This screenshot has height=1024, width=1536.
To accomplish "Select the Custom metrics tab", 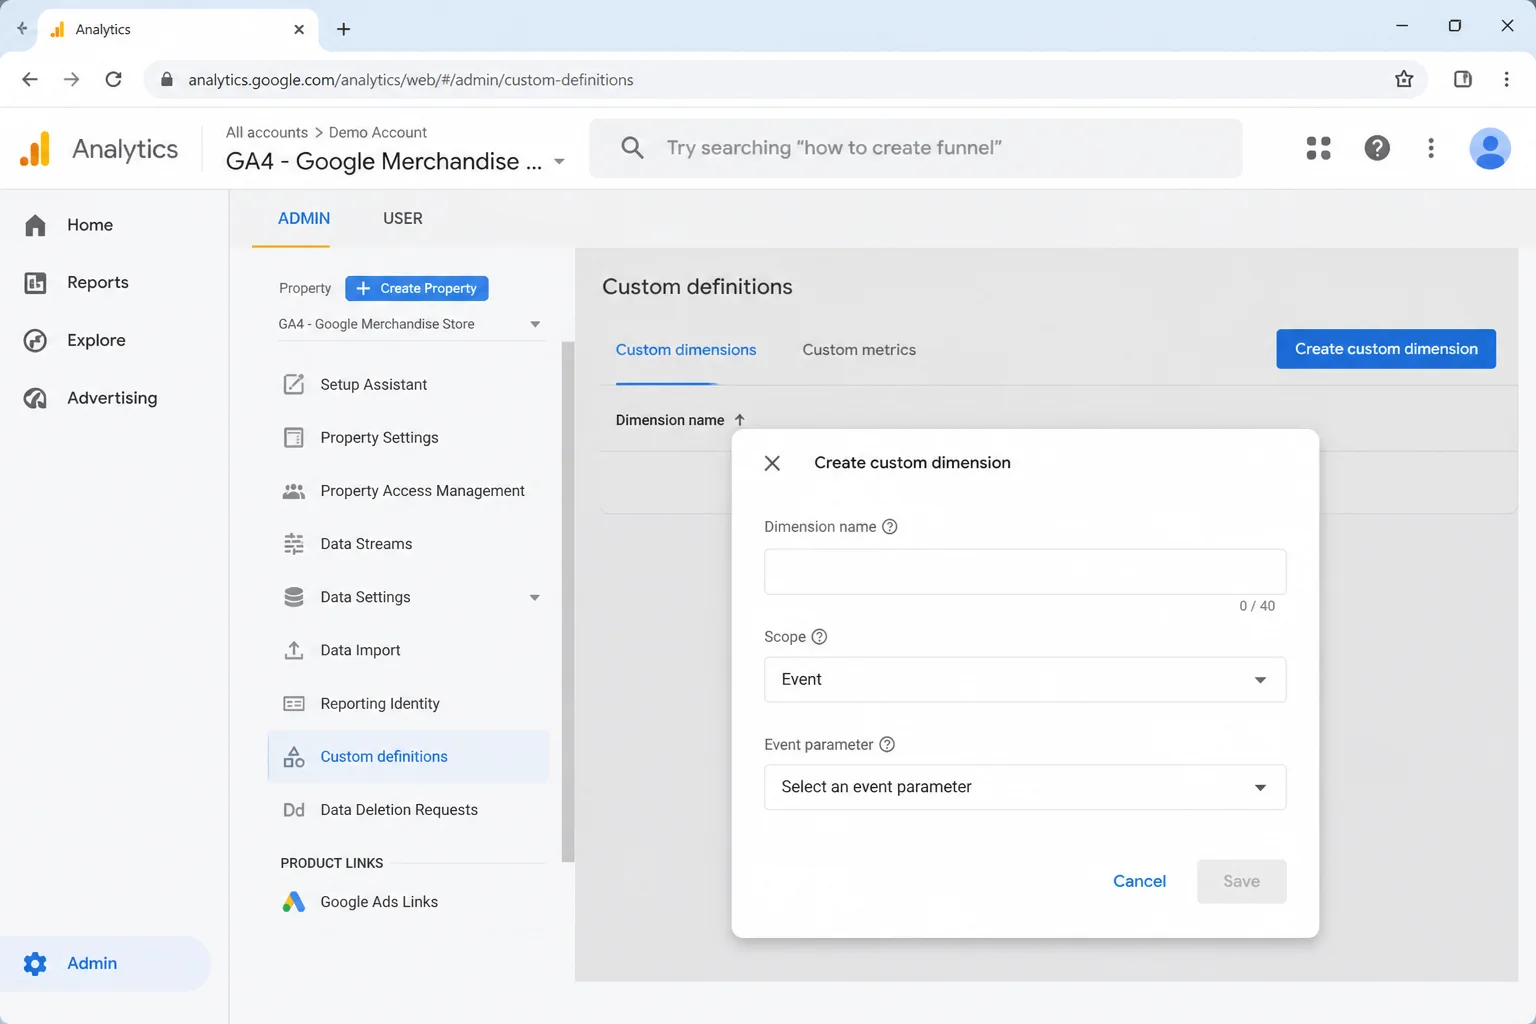I will coord(859,350).
